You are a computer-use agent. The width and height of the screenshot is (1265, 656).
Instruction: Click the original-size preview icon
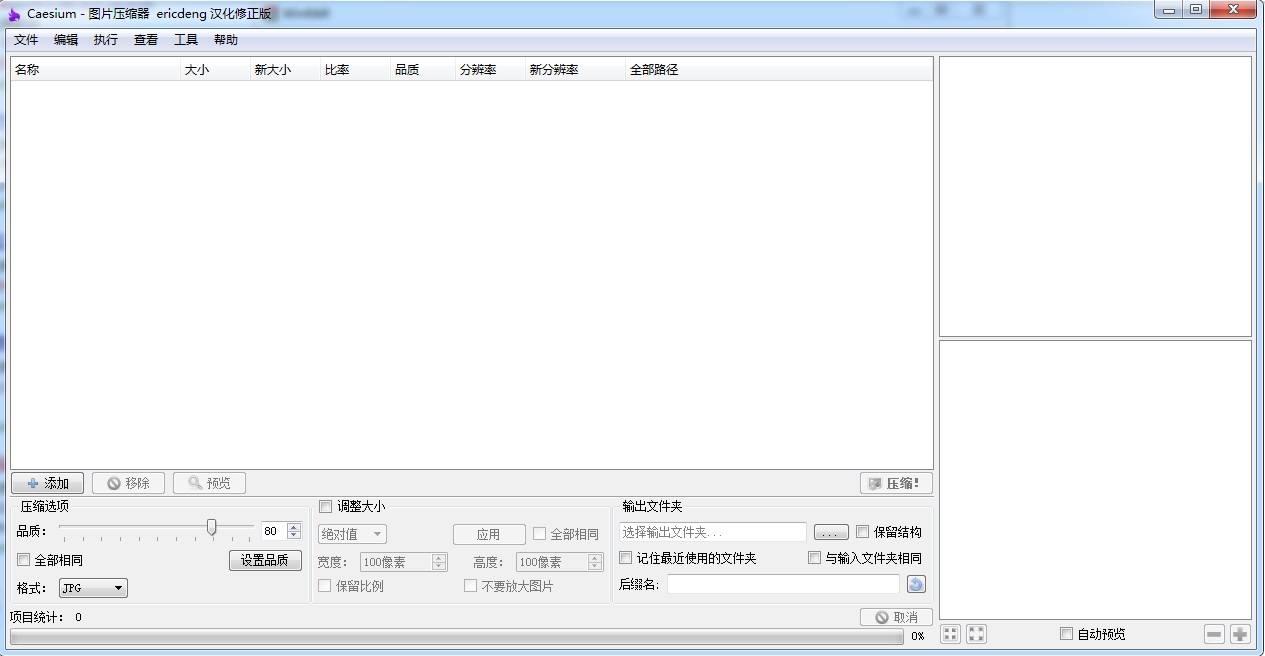click(976, 634)
